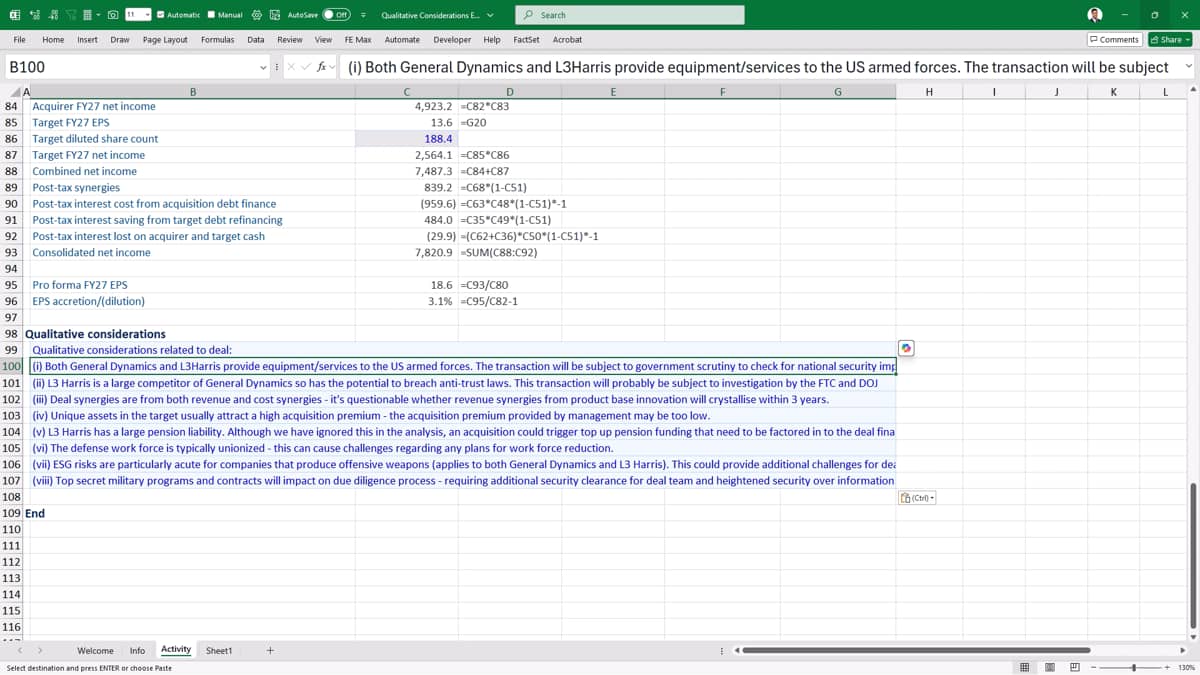Open Customize Quick Access Toolbar dropdown
The height and width of the screenshot is (675, 1200).
point(363,15)
